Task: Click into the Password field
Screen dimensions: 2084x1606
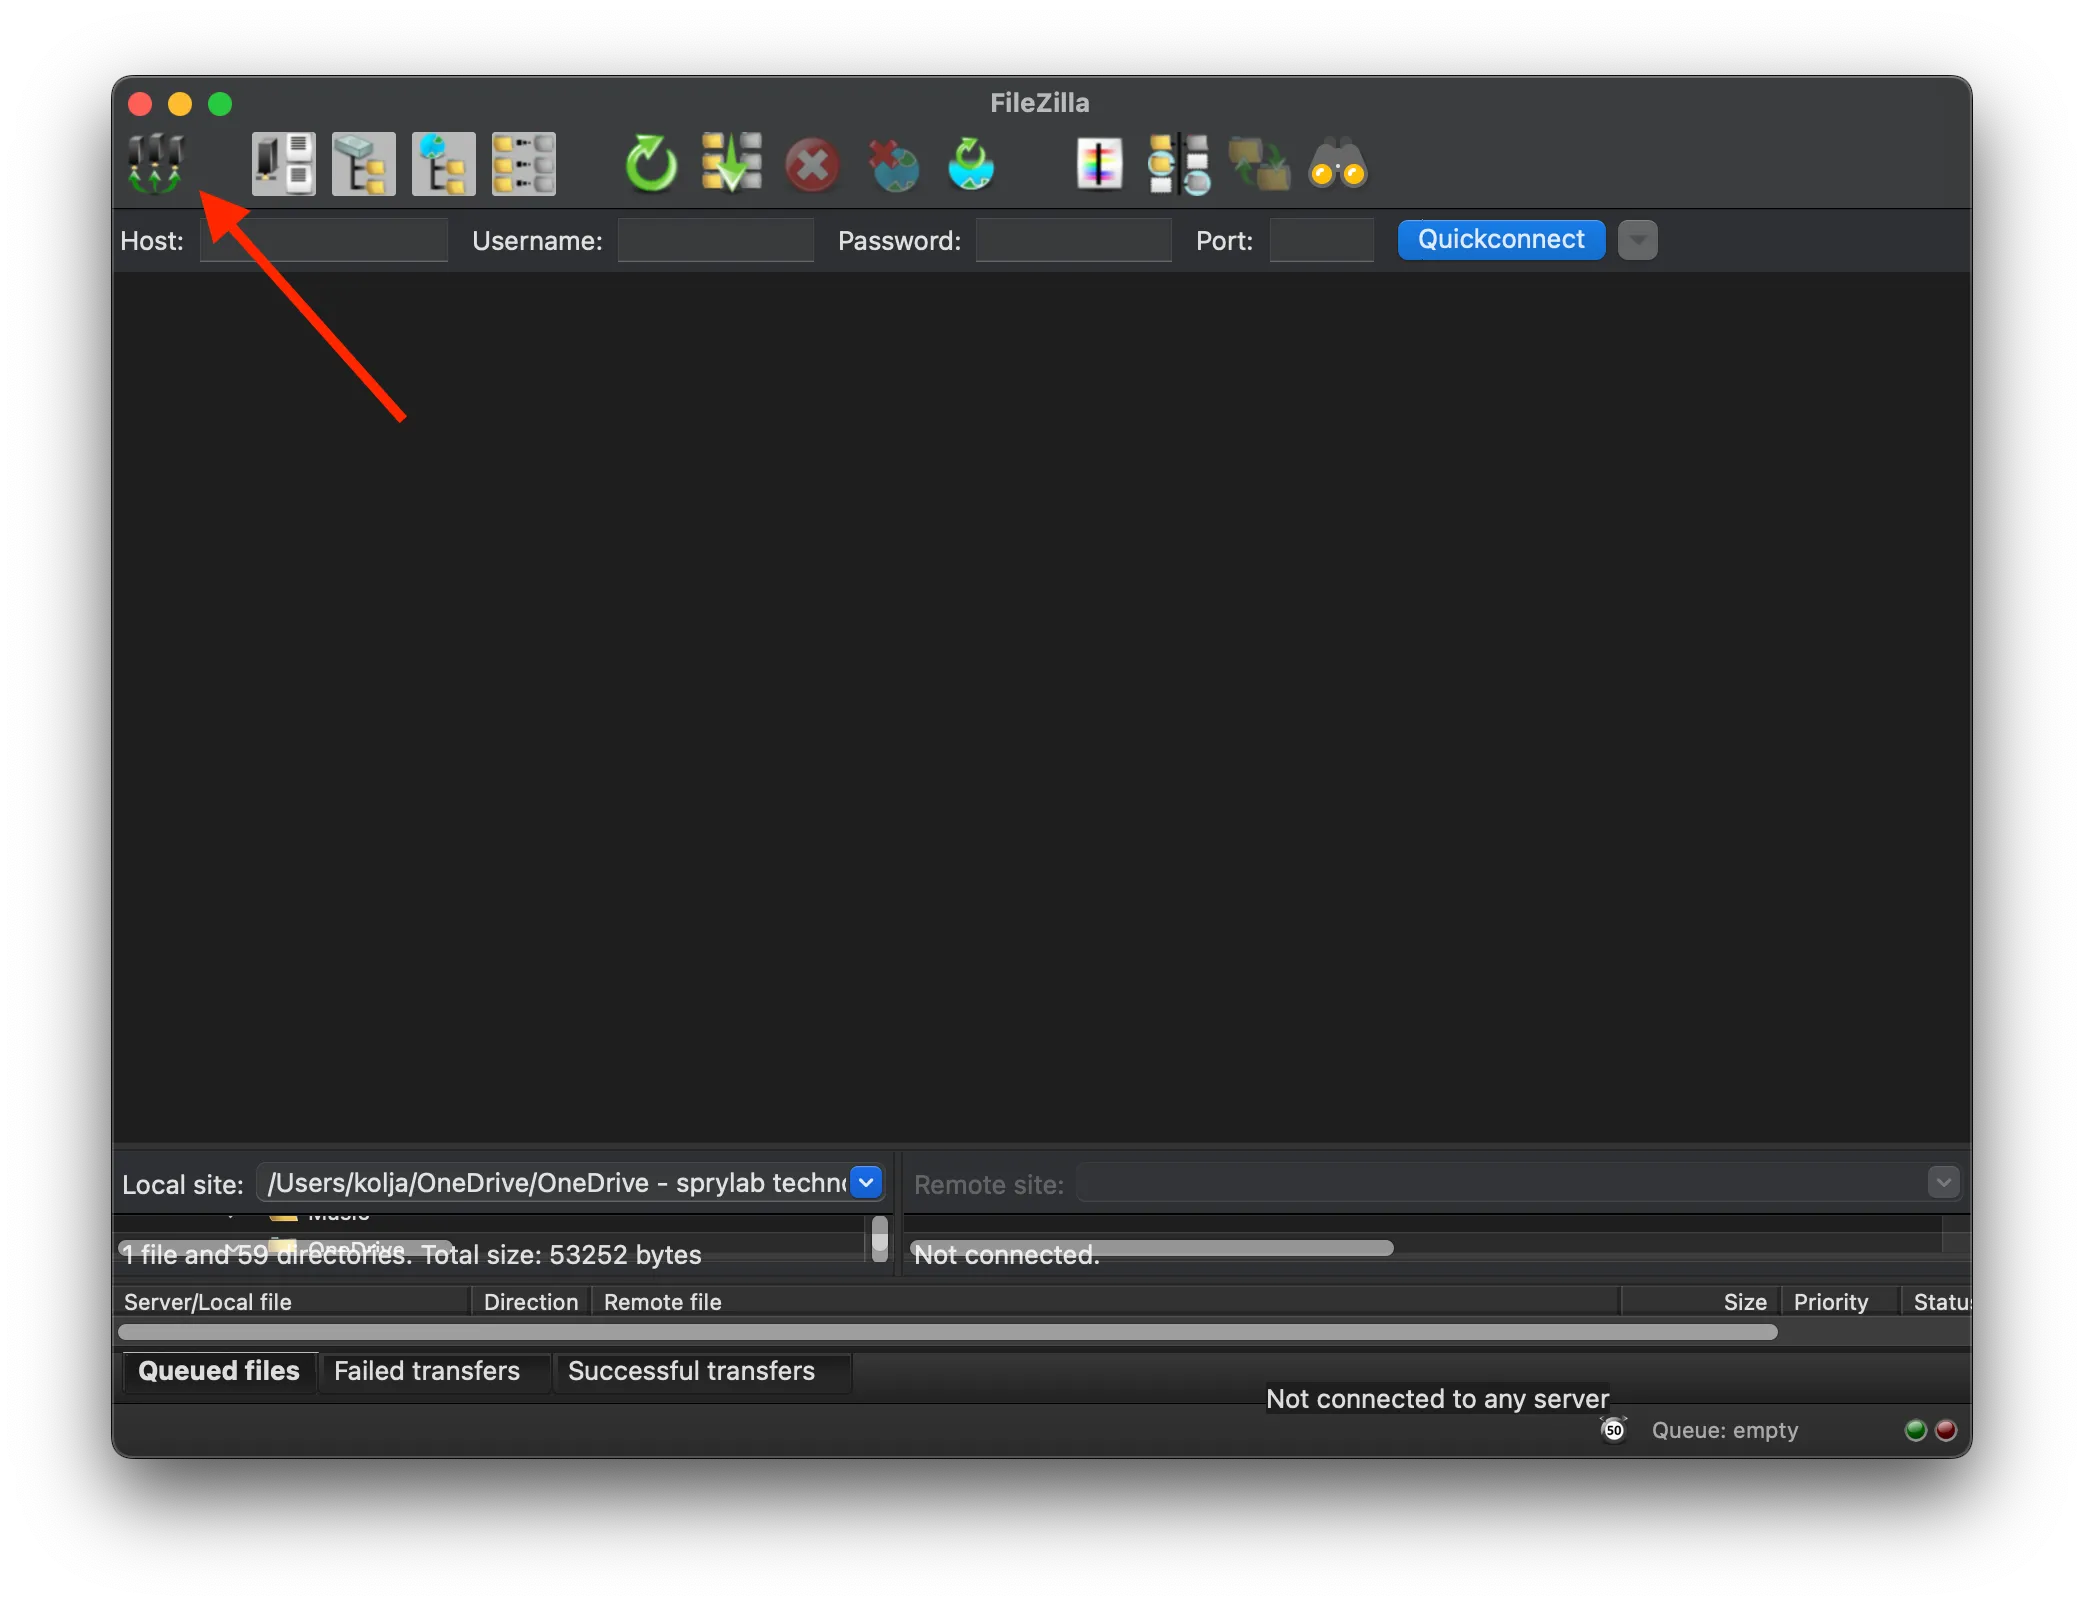Action: [1074, 241]
